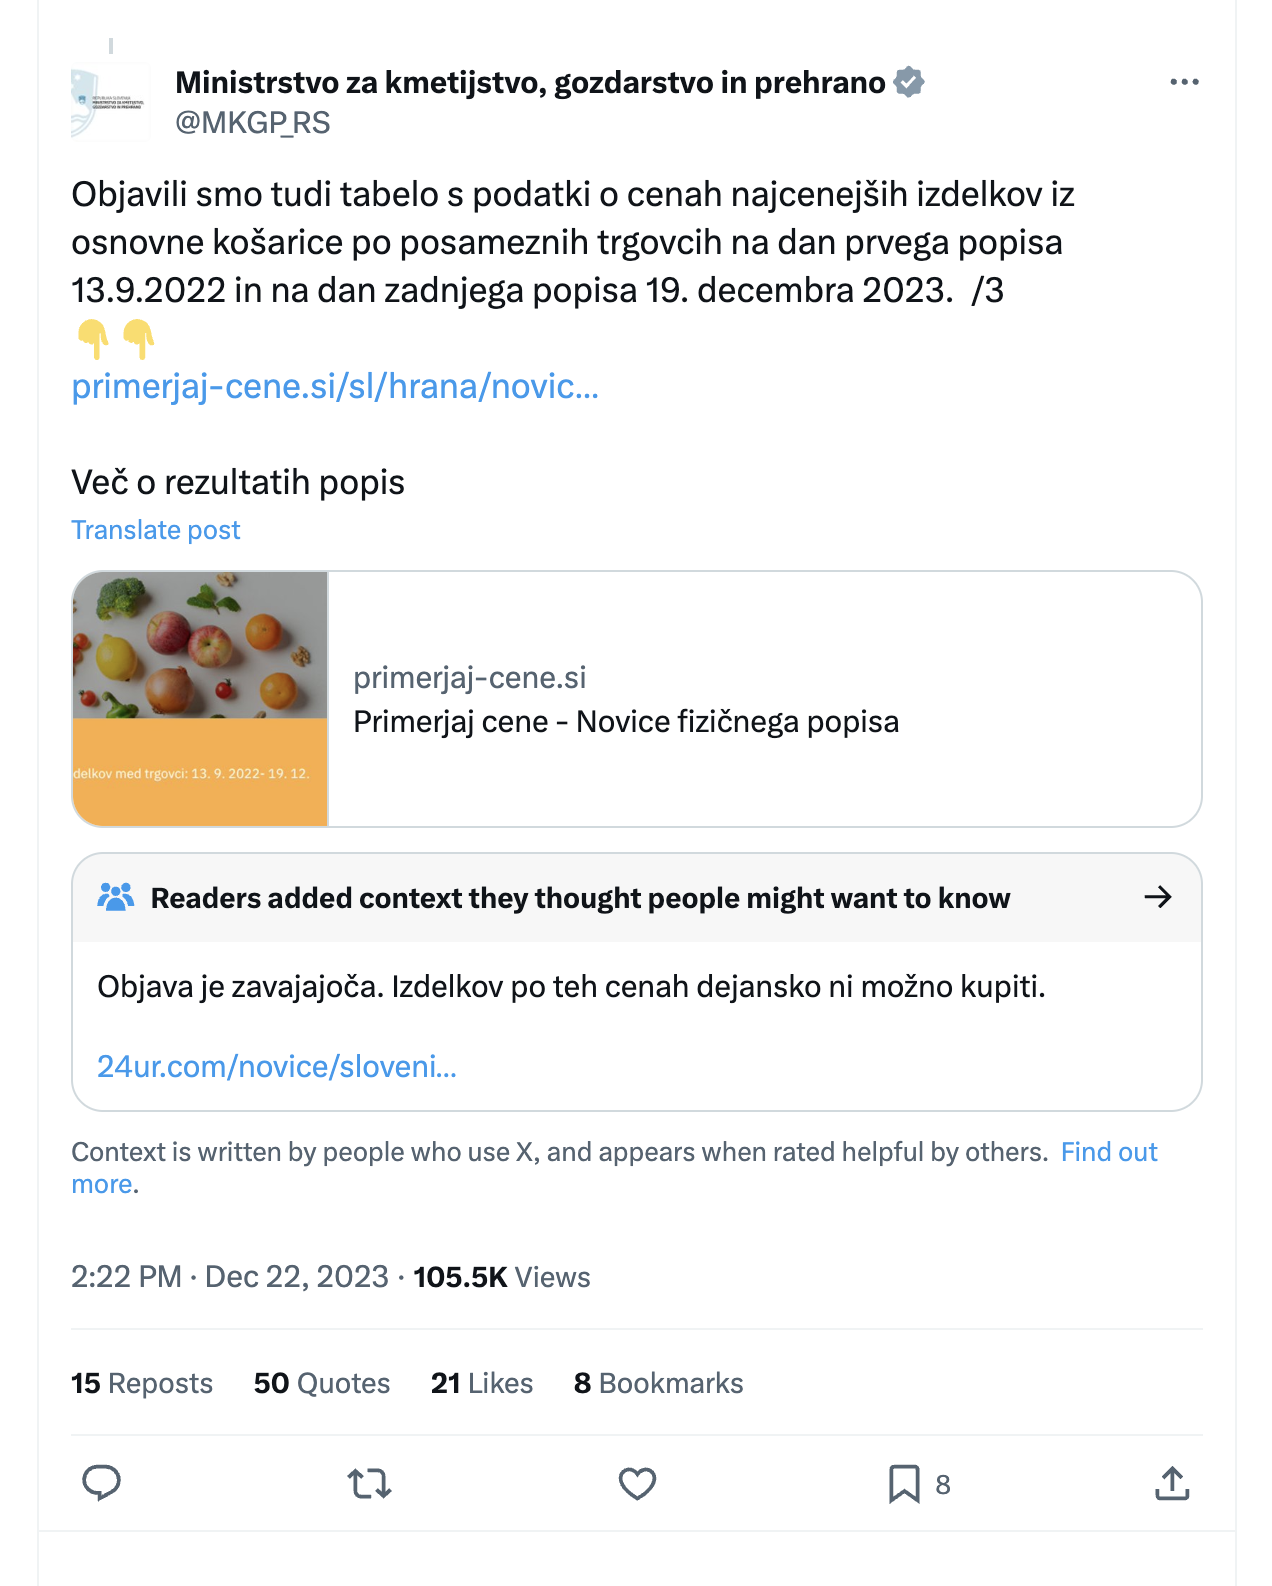The height and width of the screenshot is (1586, 1272).
Task: Open the fruit and vegetables card thumbnail
Action: pyautogui.click(x=200, y=699)
